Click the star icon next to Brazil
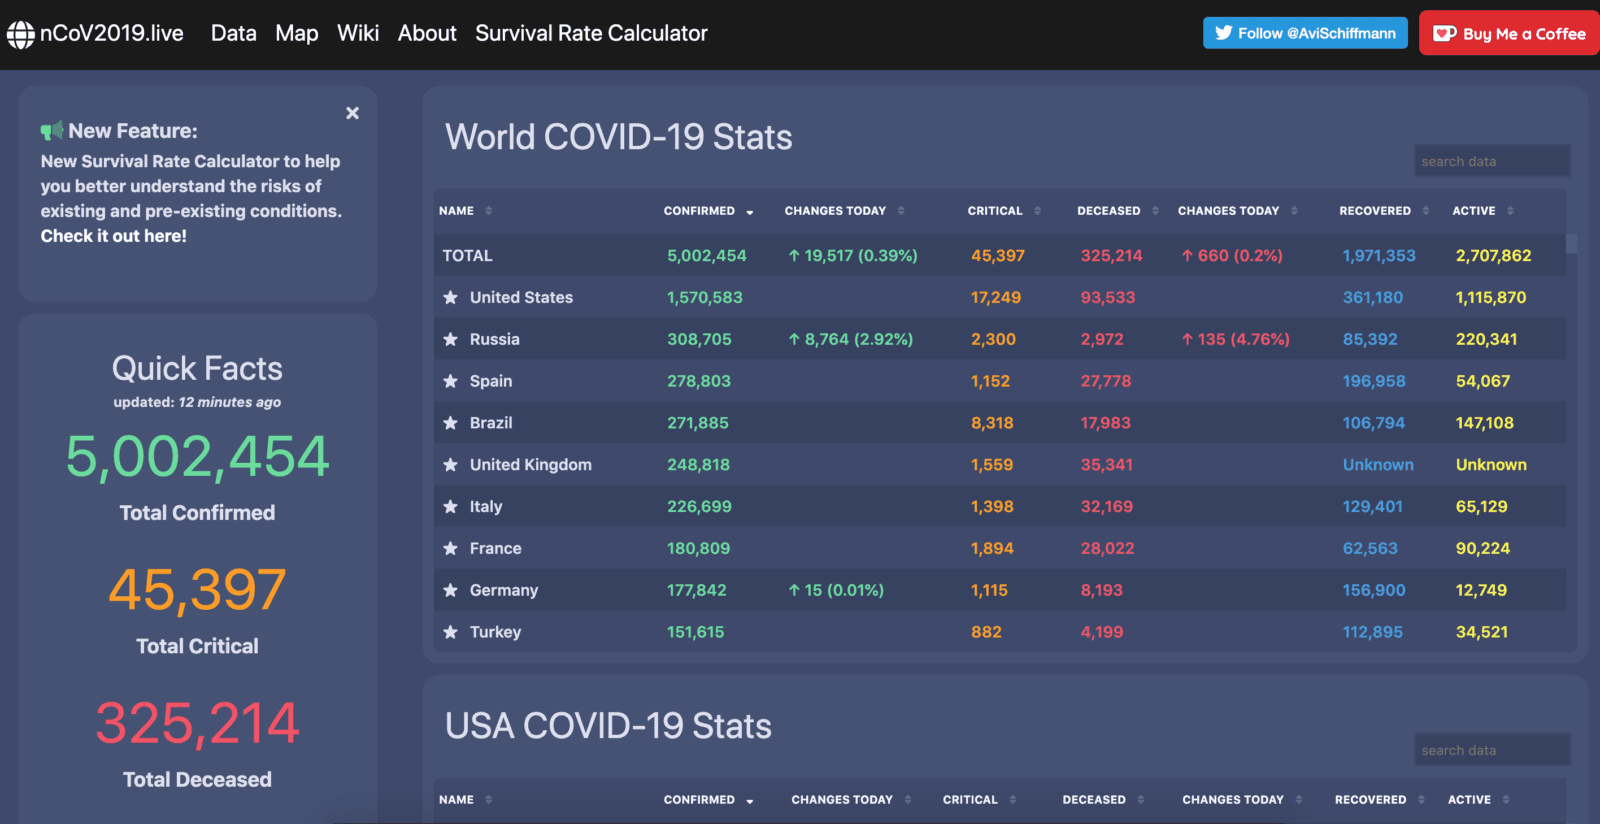The image size is (1600, 824). [451, 423]
